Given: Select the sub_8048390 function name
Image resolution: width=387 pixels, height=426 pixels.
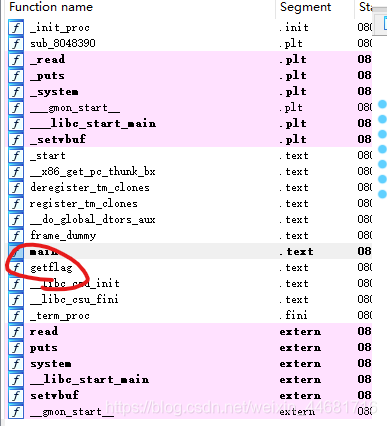Looking at the screenshot, I should pos(63,43).
